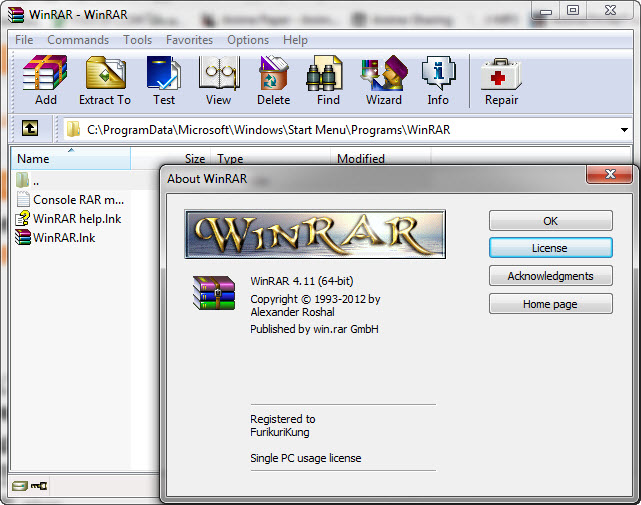Viewport: 641px width, 505px height.
Task: Open the Find files tool
Action: click(328, 81)
